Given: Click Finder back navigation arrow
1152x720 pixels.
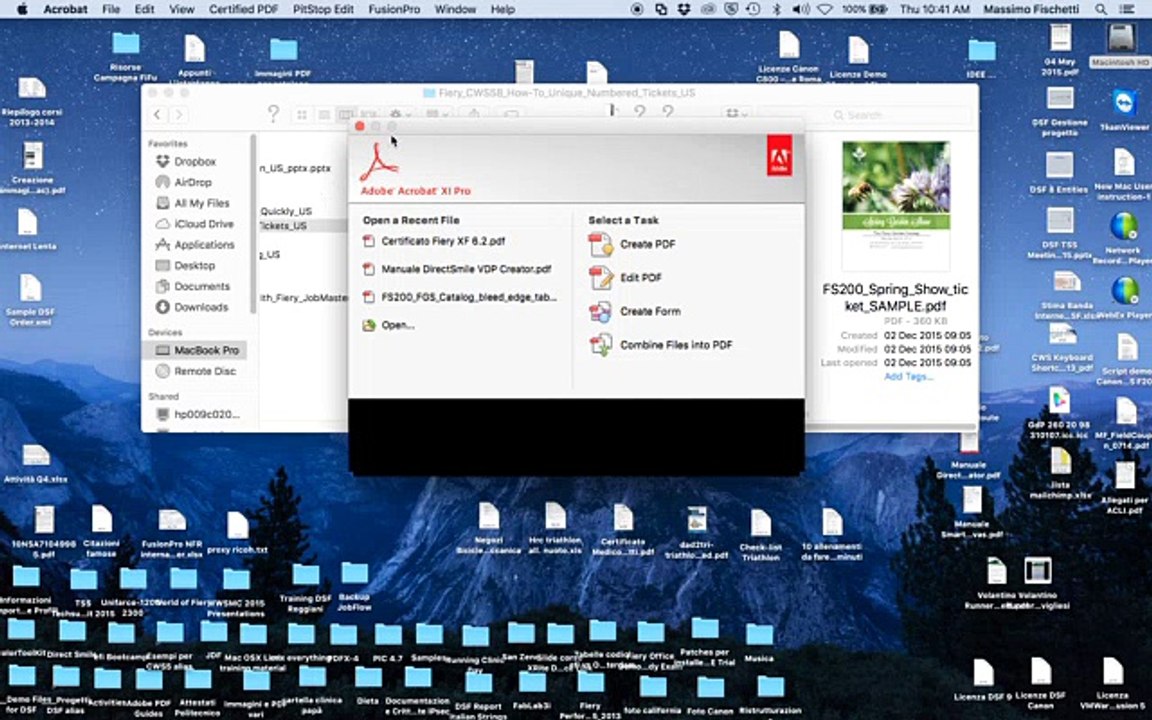Looking at the screenshot, I should click(x=158, y=115).
